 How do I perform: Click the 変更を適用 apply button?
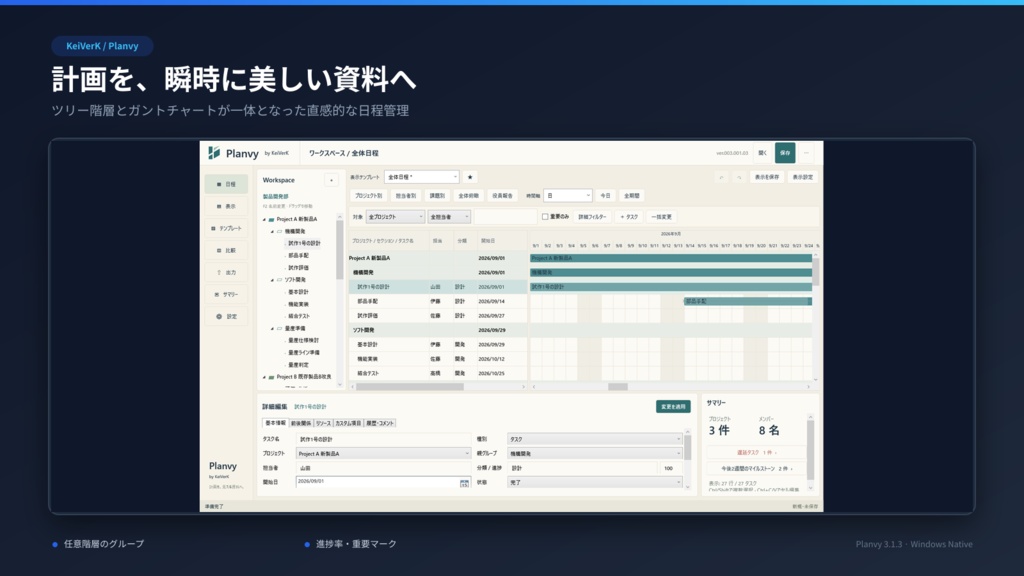[673, 406]
